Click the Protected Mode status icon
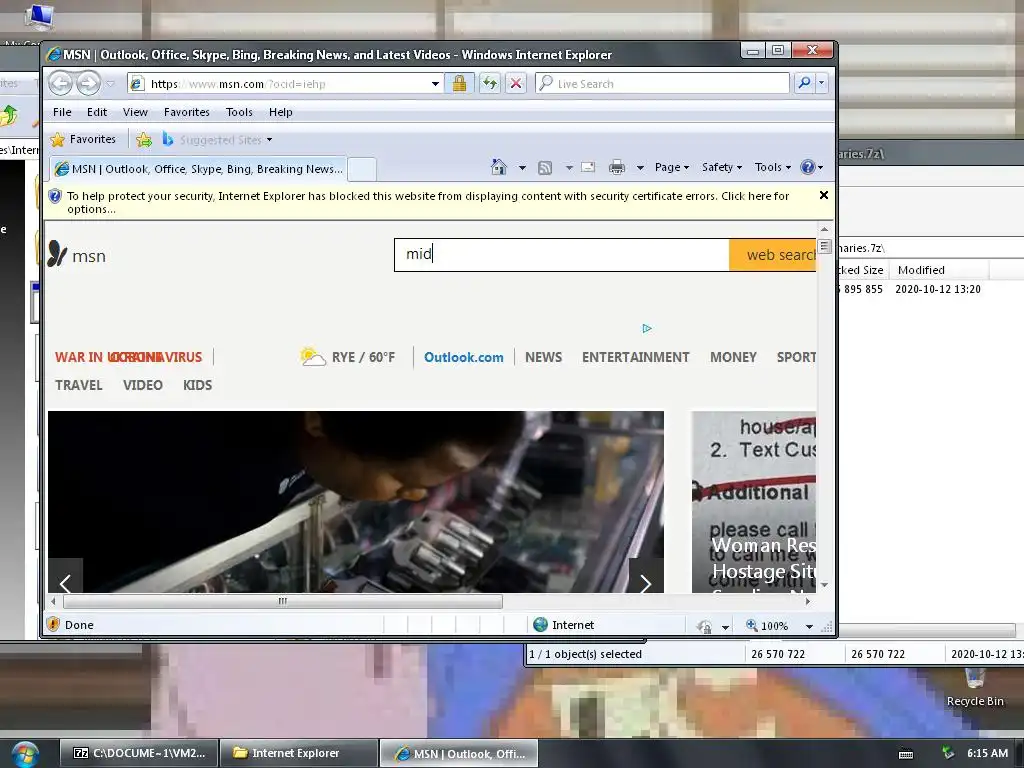This screenshot has width=1024, height=768. pyautogui.click(x=704, y=626)
